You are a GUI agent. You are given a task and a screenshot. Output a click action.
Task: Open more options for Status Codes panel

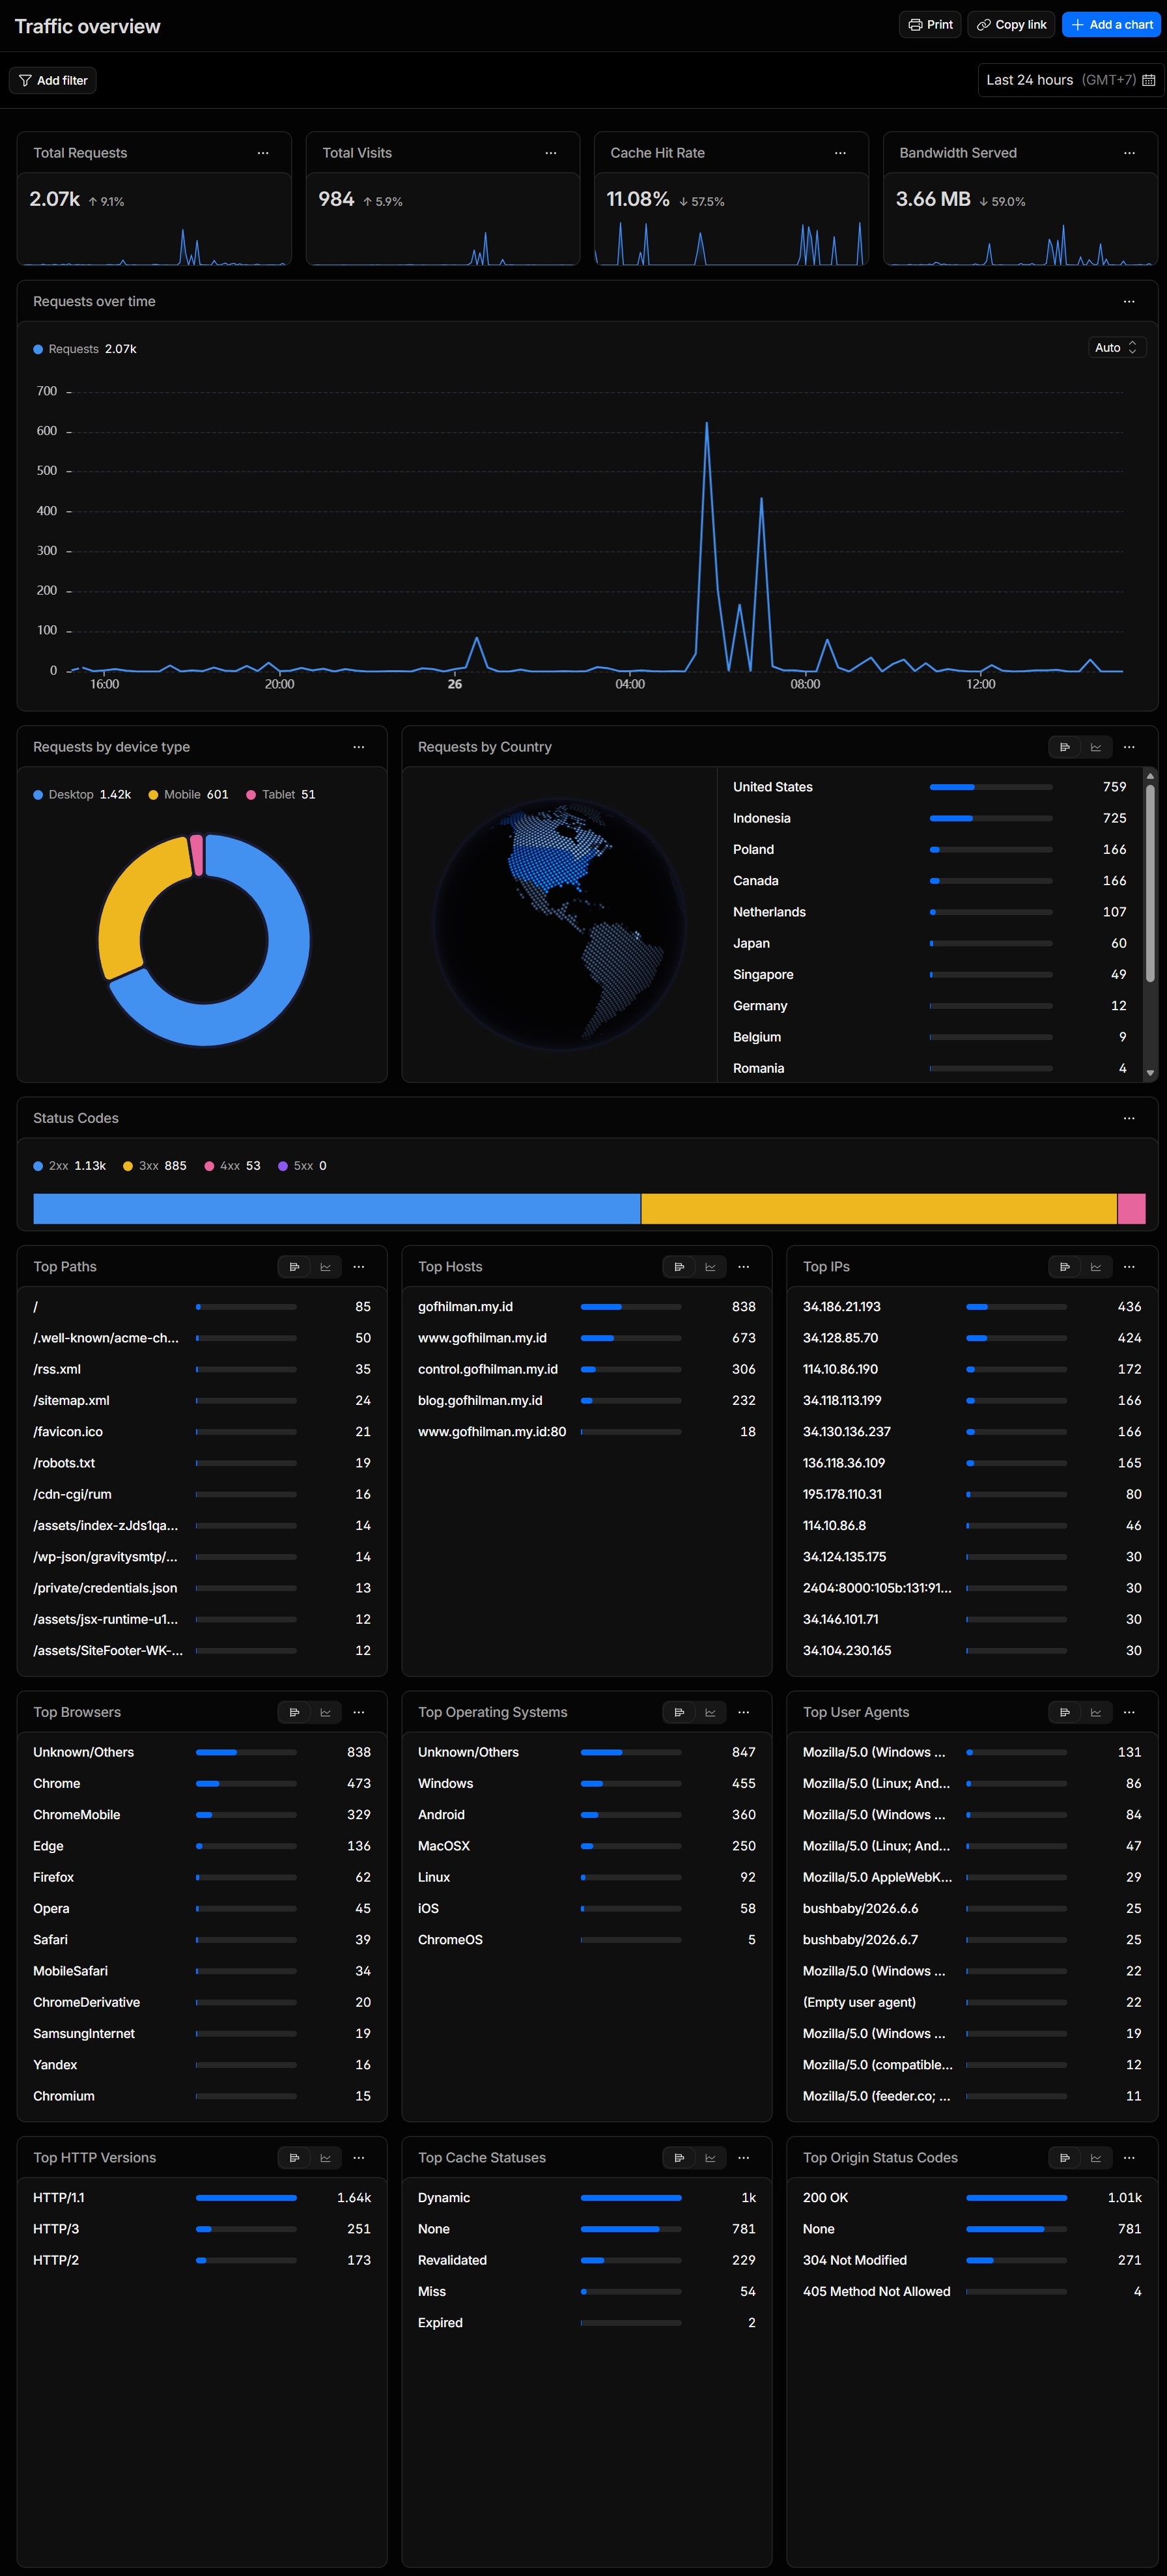pyautogui.click(x=1129, y=1118)
